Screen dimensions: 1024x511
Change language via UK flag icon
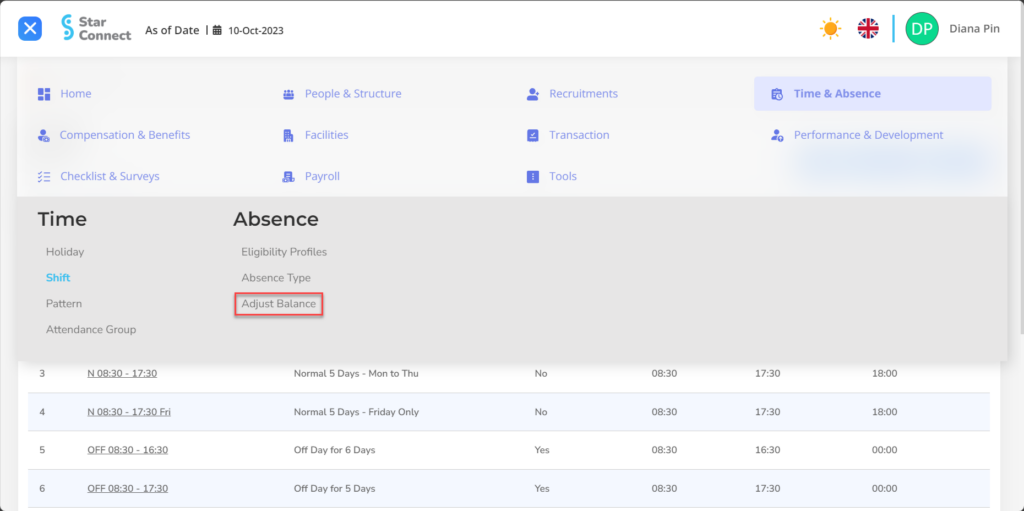click(x=868, y=29)
